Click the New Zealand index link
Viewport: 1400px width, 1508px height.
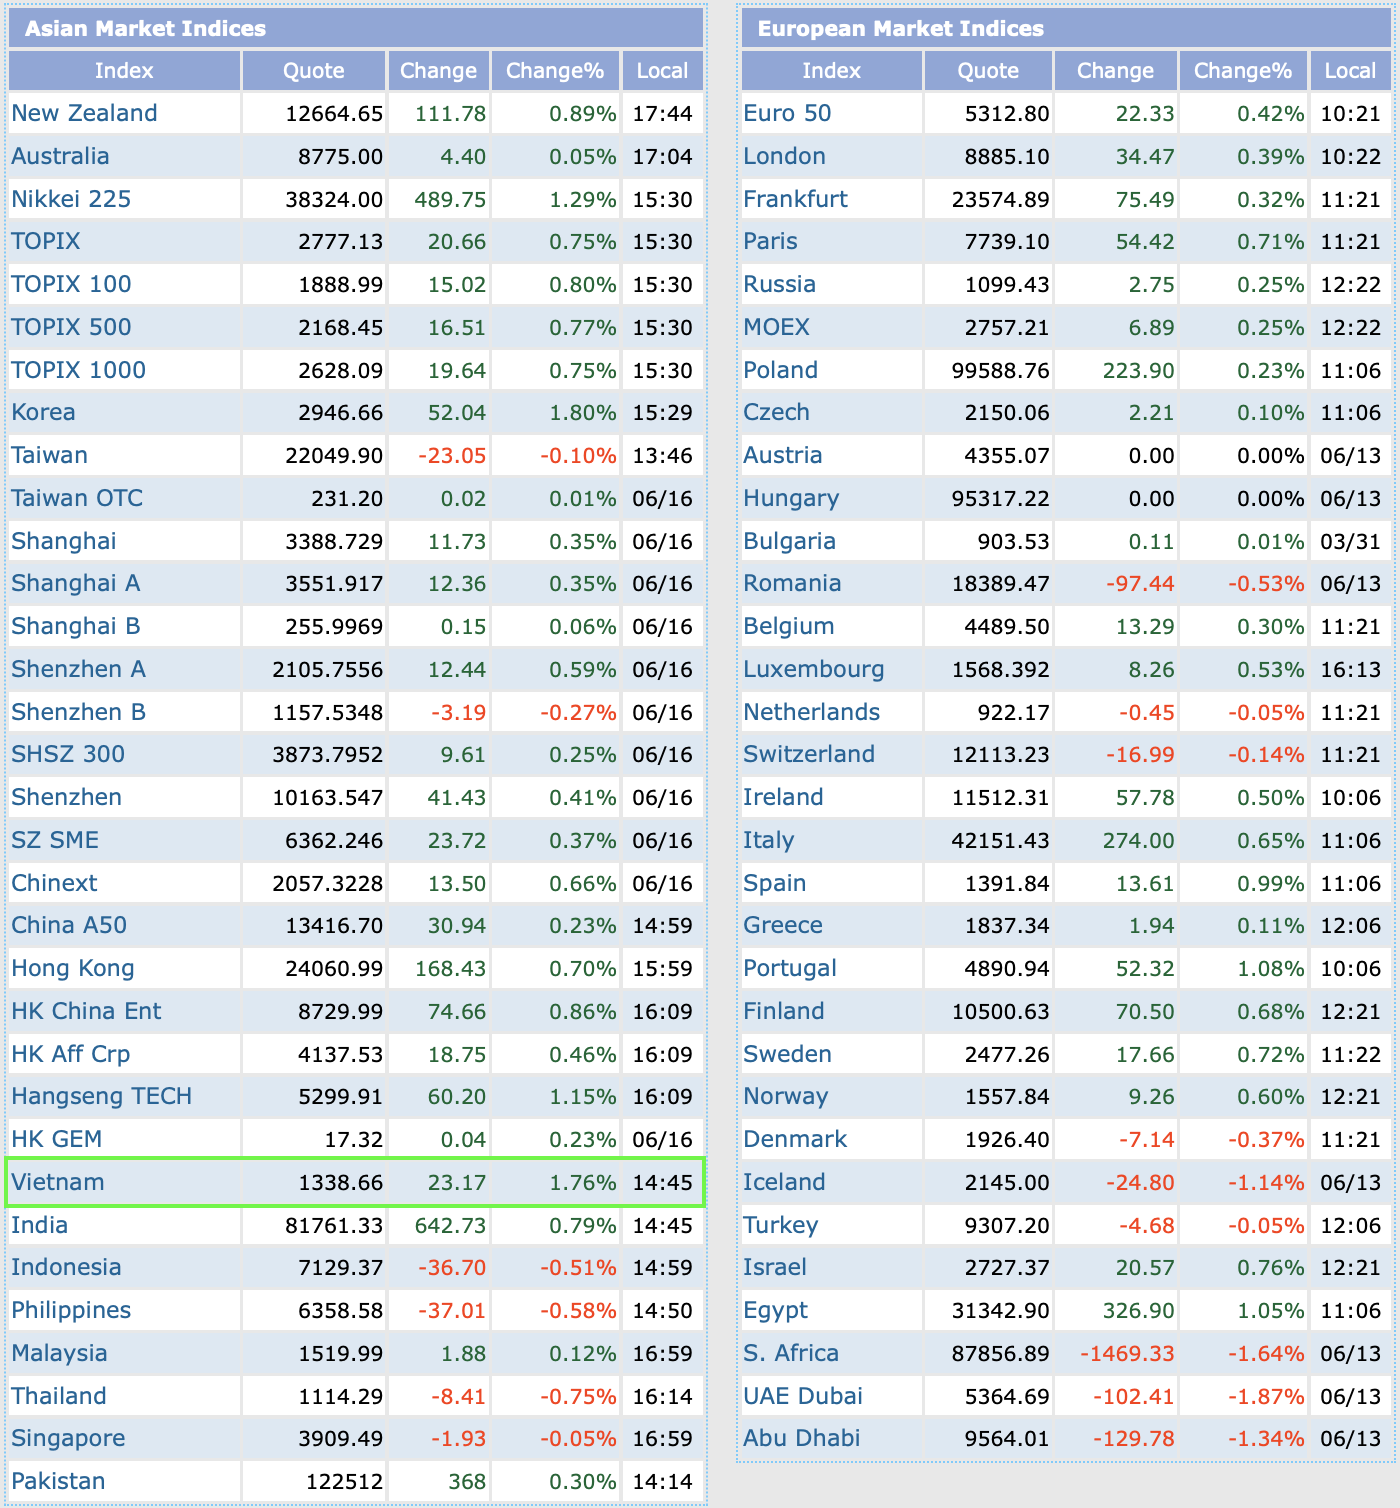tap(84, 113)
